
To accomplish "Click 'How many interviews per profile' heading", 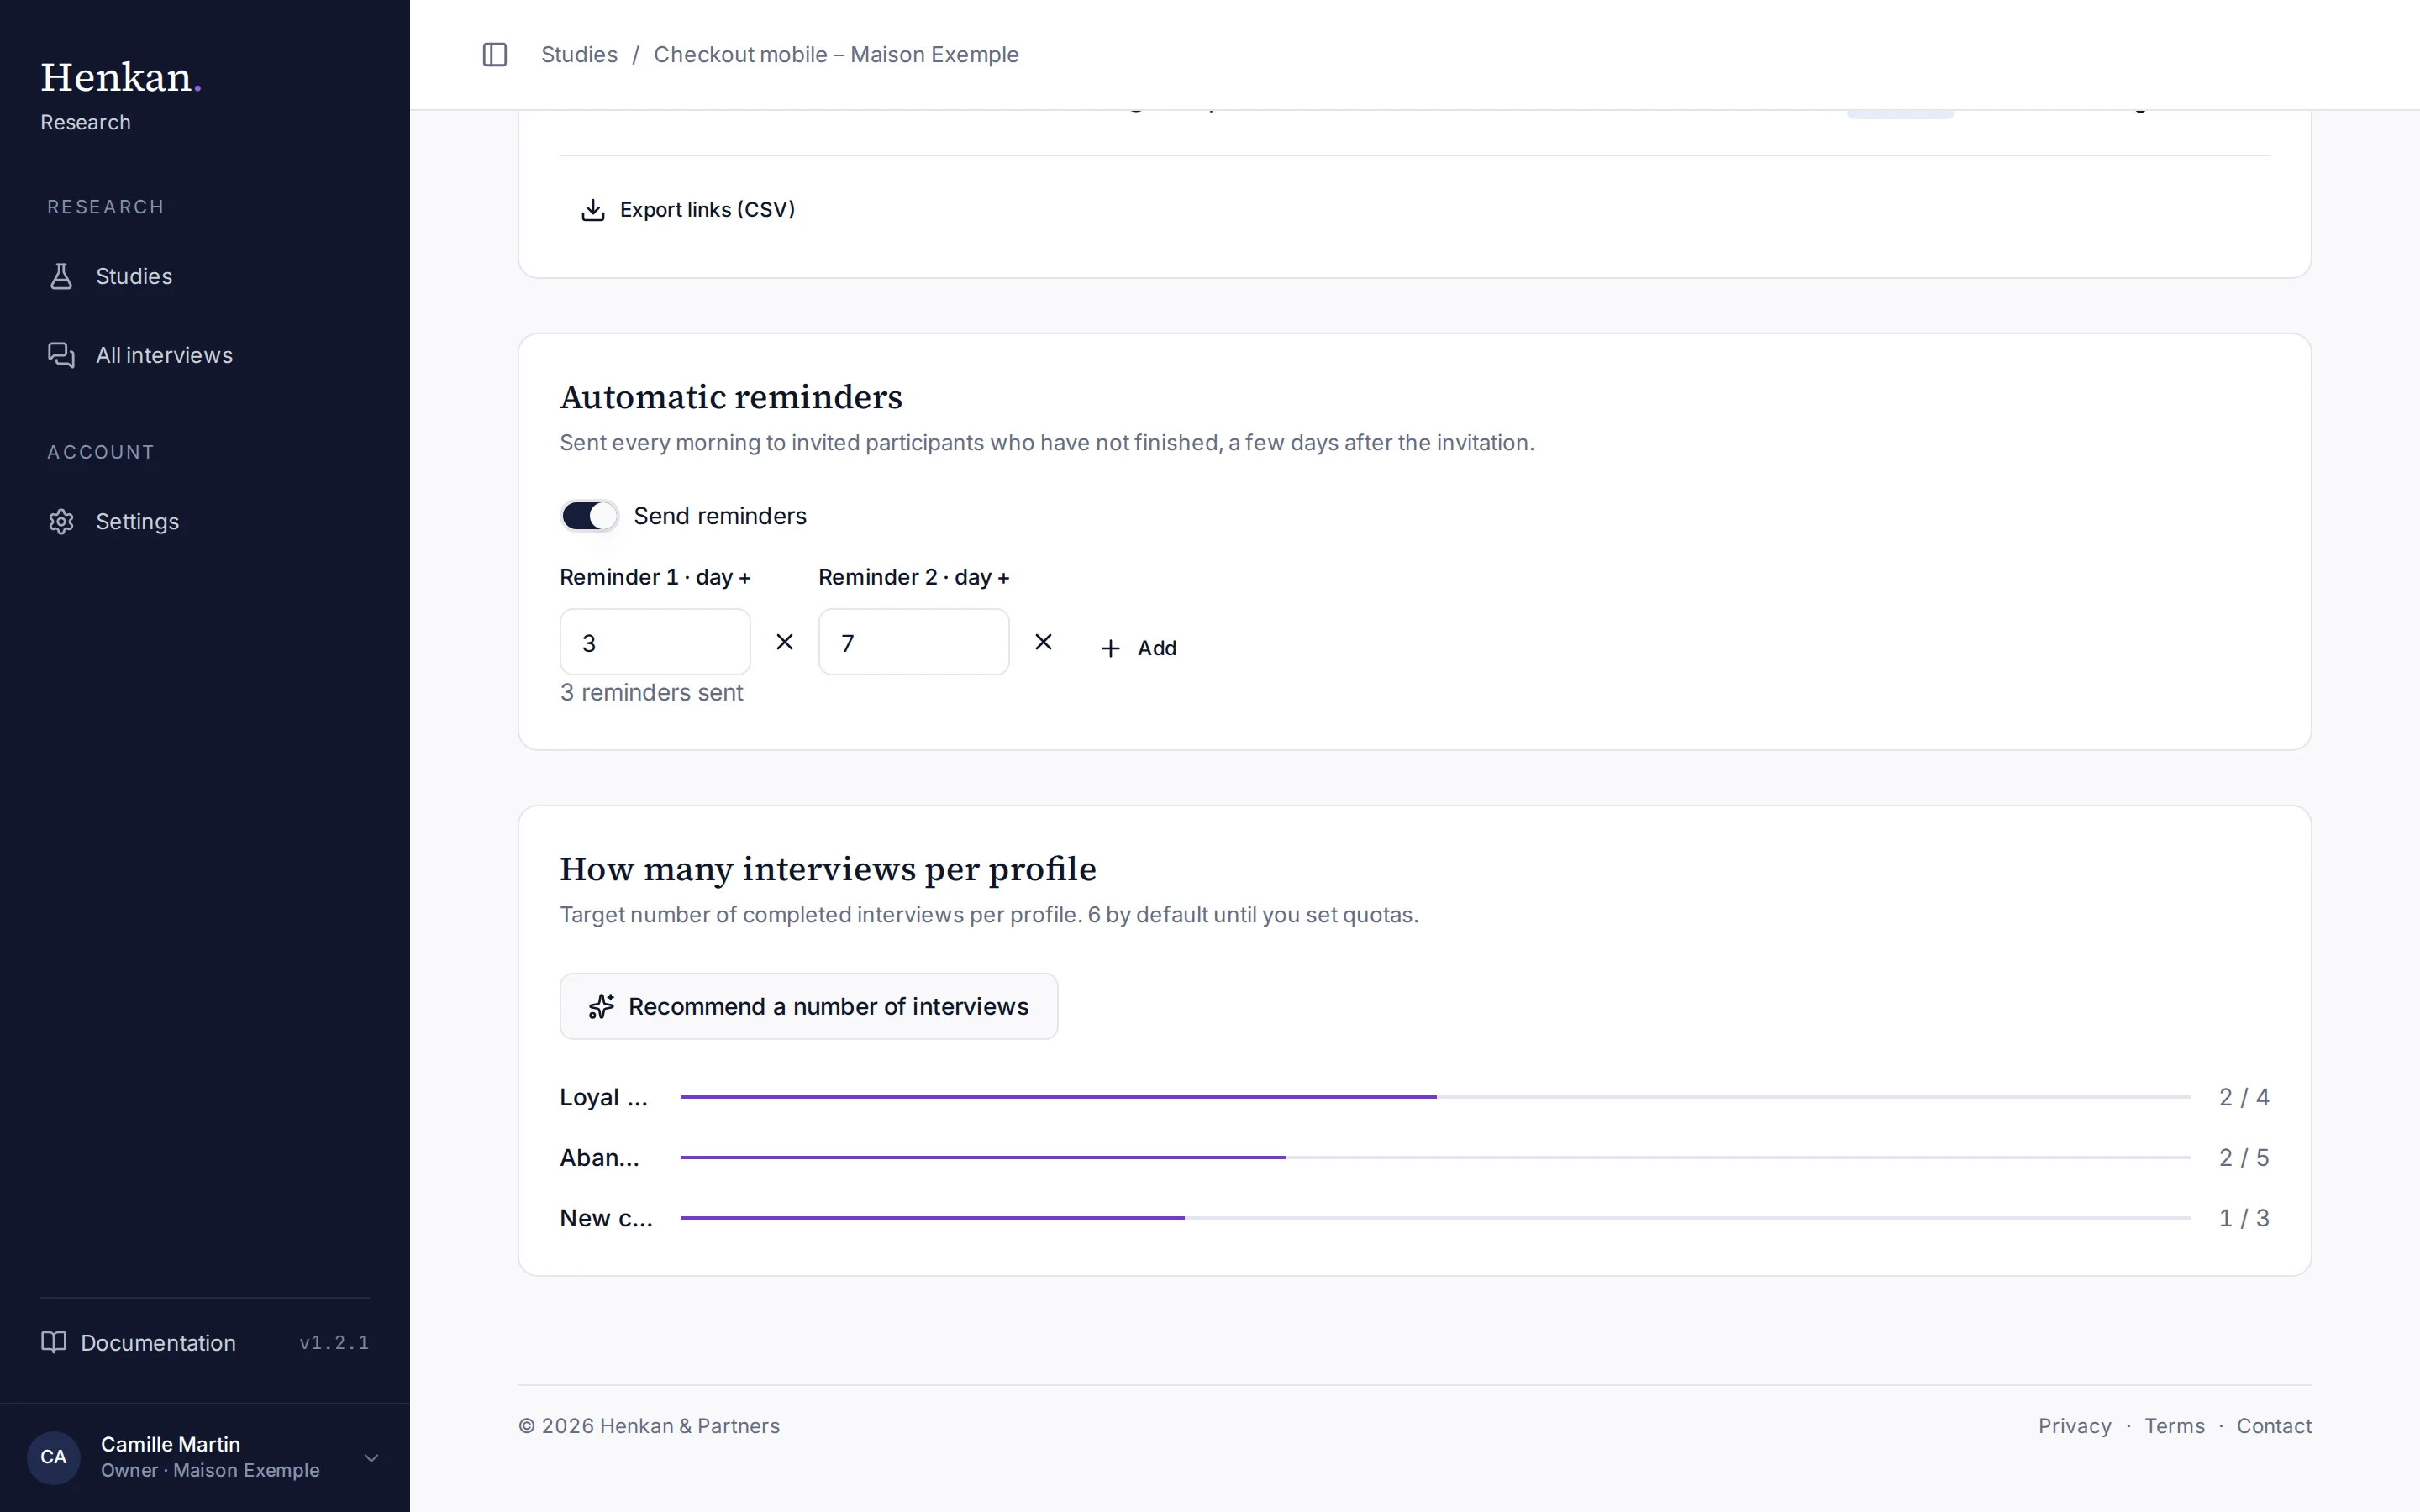I will pos(828,869).
